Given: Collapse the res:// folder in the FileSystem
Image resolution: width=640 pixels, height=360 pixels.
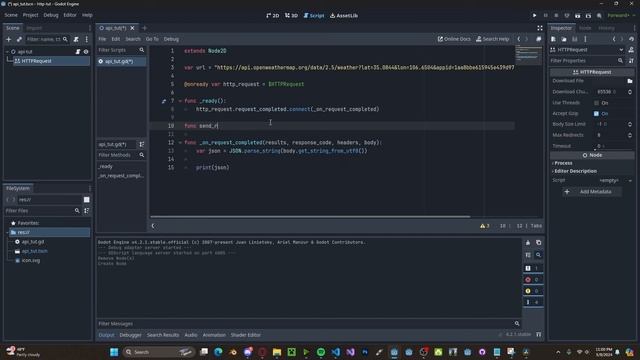Looking at the screenshot, I should (x=7, y=232).
